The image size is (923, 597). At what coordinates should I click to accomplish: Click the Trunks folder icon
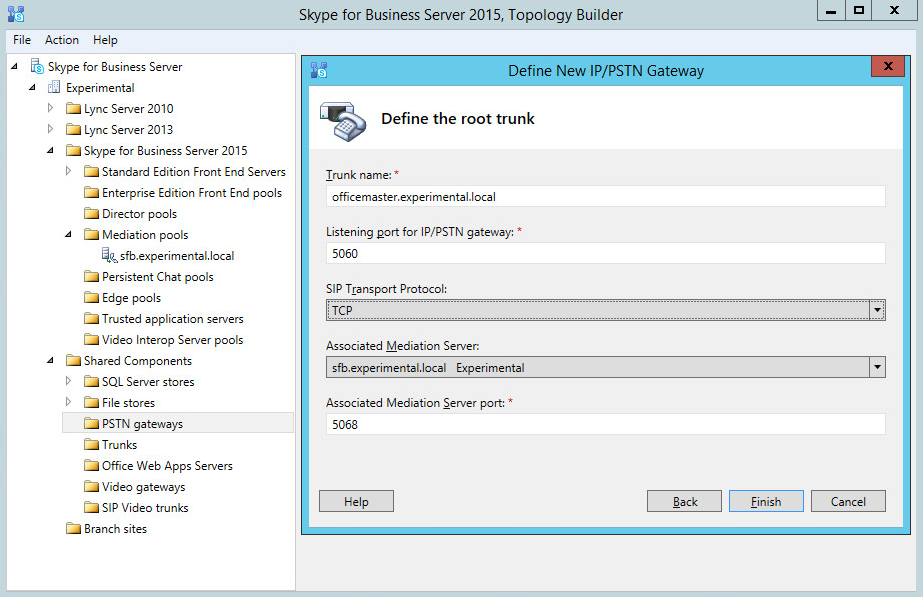(91, 445)
